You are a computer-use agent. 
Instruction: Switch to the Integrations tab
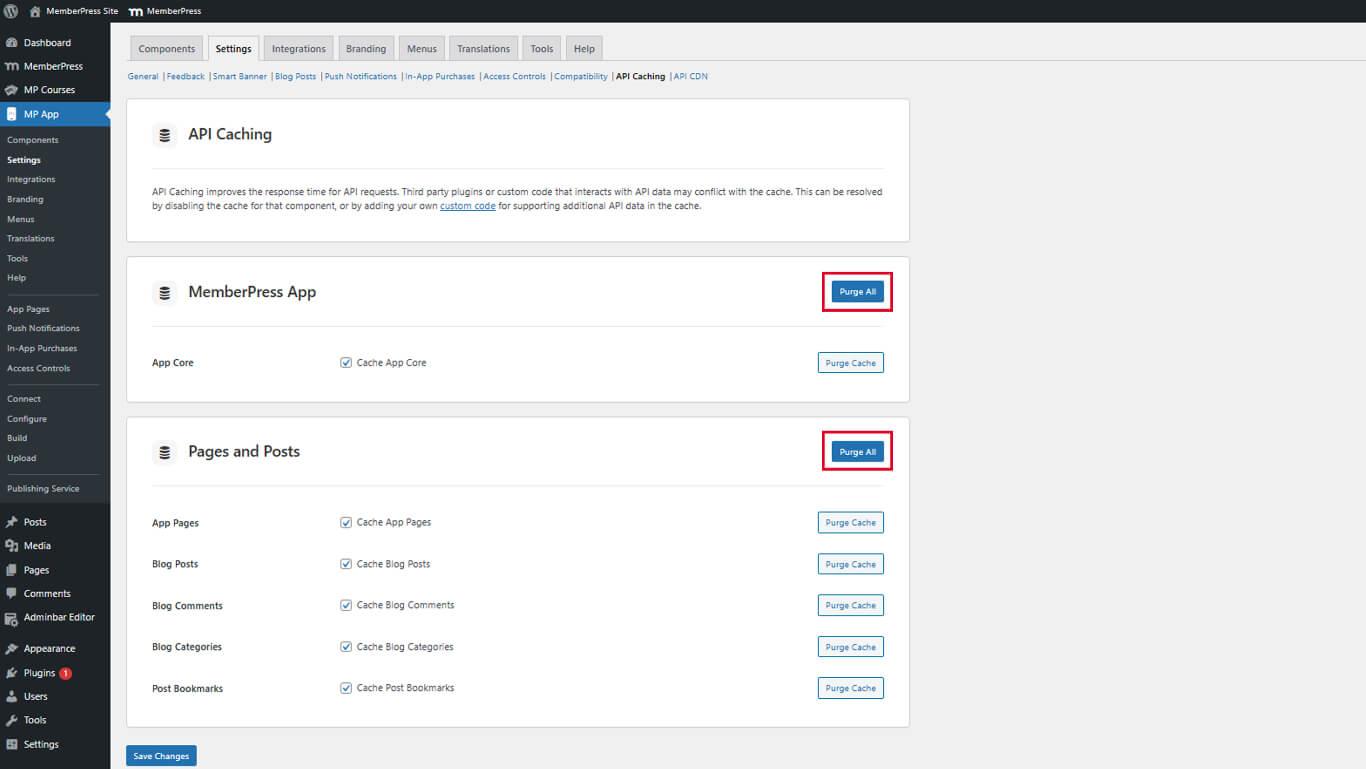point(298,47)
